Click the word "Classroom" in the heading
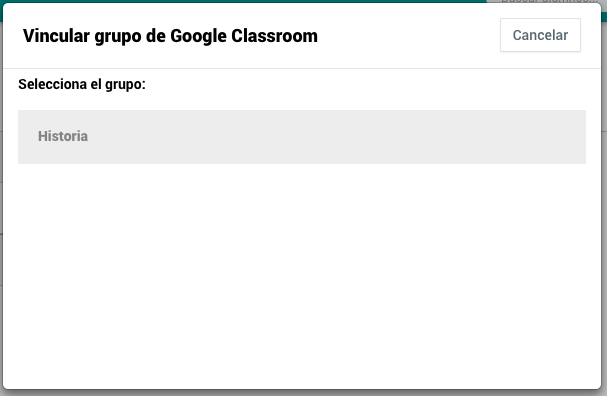607x396 pixels. coord(274,36)
